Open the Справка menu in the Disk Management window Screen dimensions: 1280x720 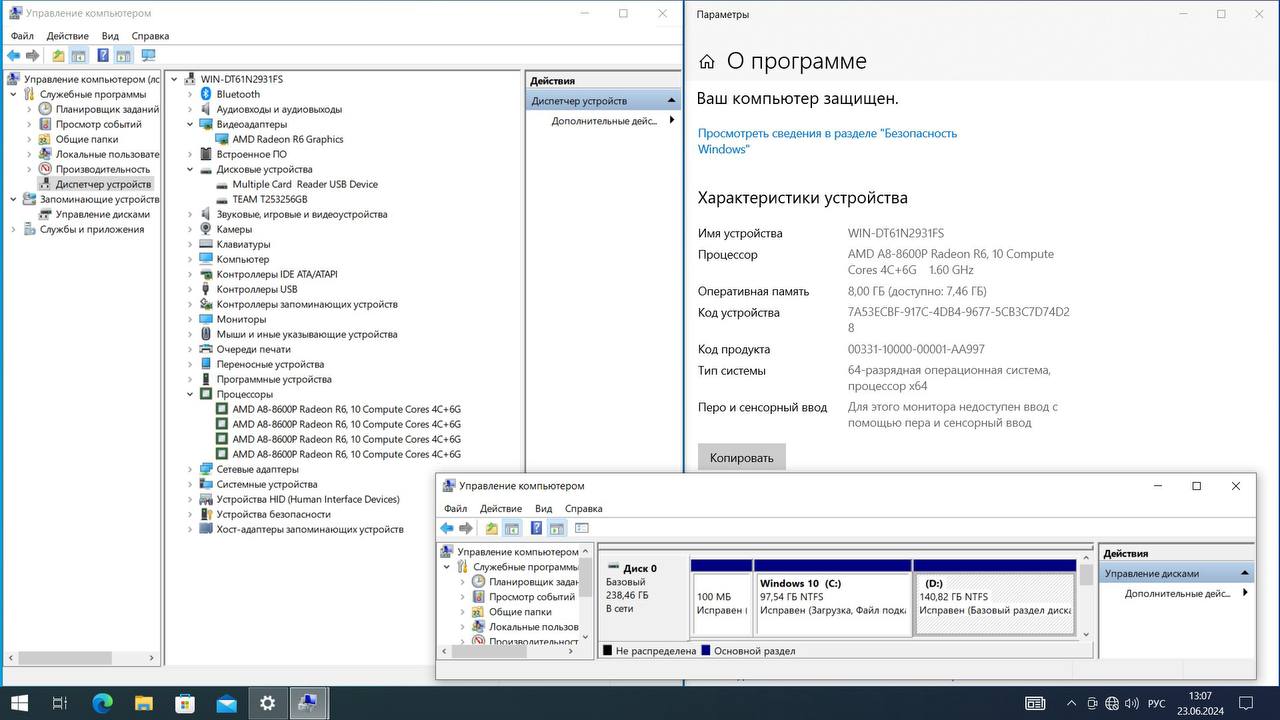(x=583, y=508)
